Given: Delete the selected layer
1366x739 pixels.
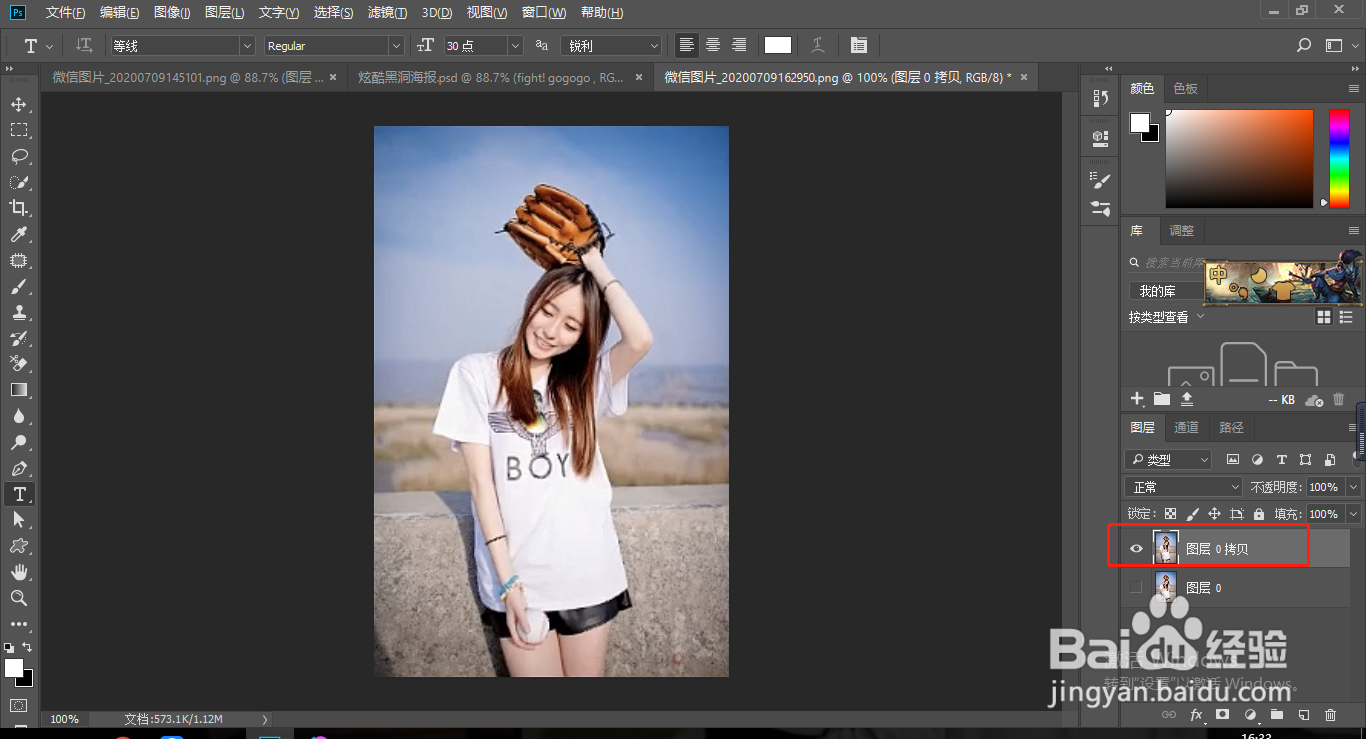Looking at the screenshot, I should coord(1330,715).
